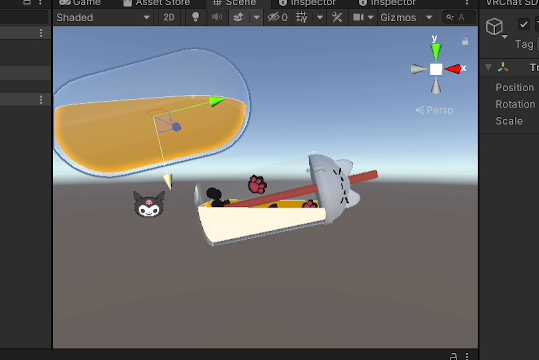
Task: Toggle the 2D view mode button
Action: click(x=168, y=17)
